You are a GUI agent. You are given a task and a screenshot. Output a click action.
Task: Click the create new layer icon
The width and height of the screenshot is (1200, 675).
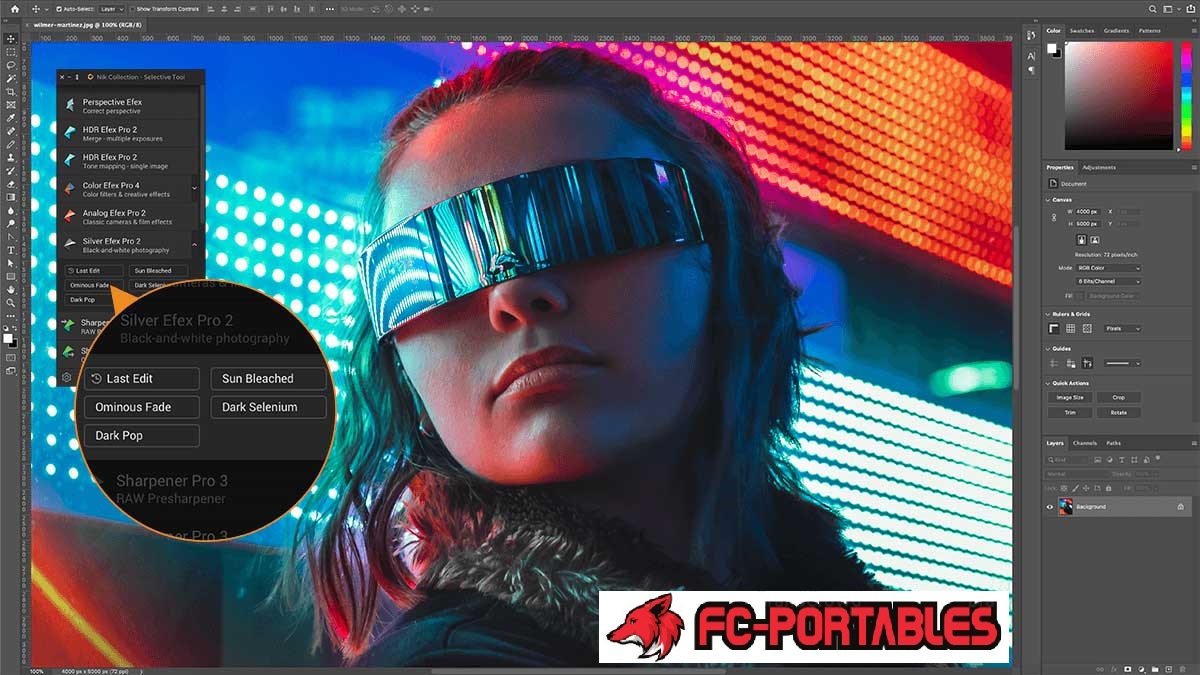tap(1168, 669)
